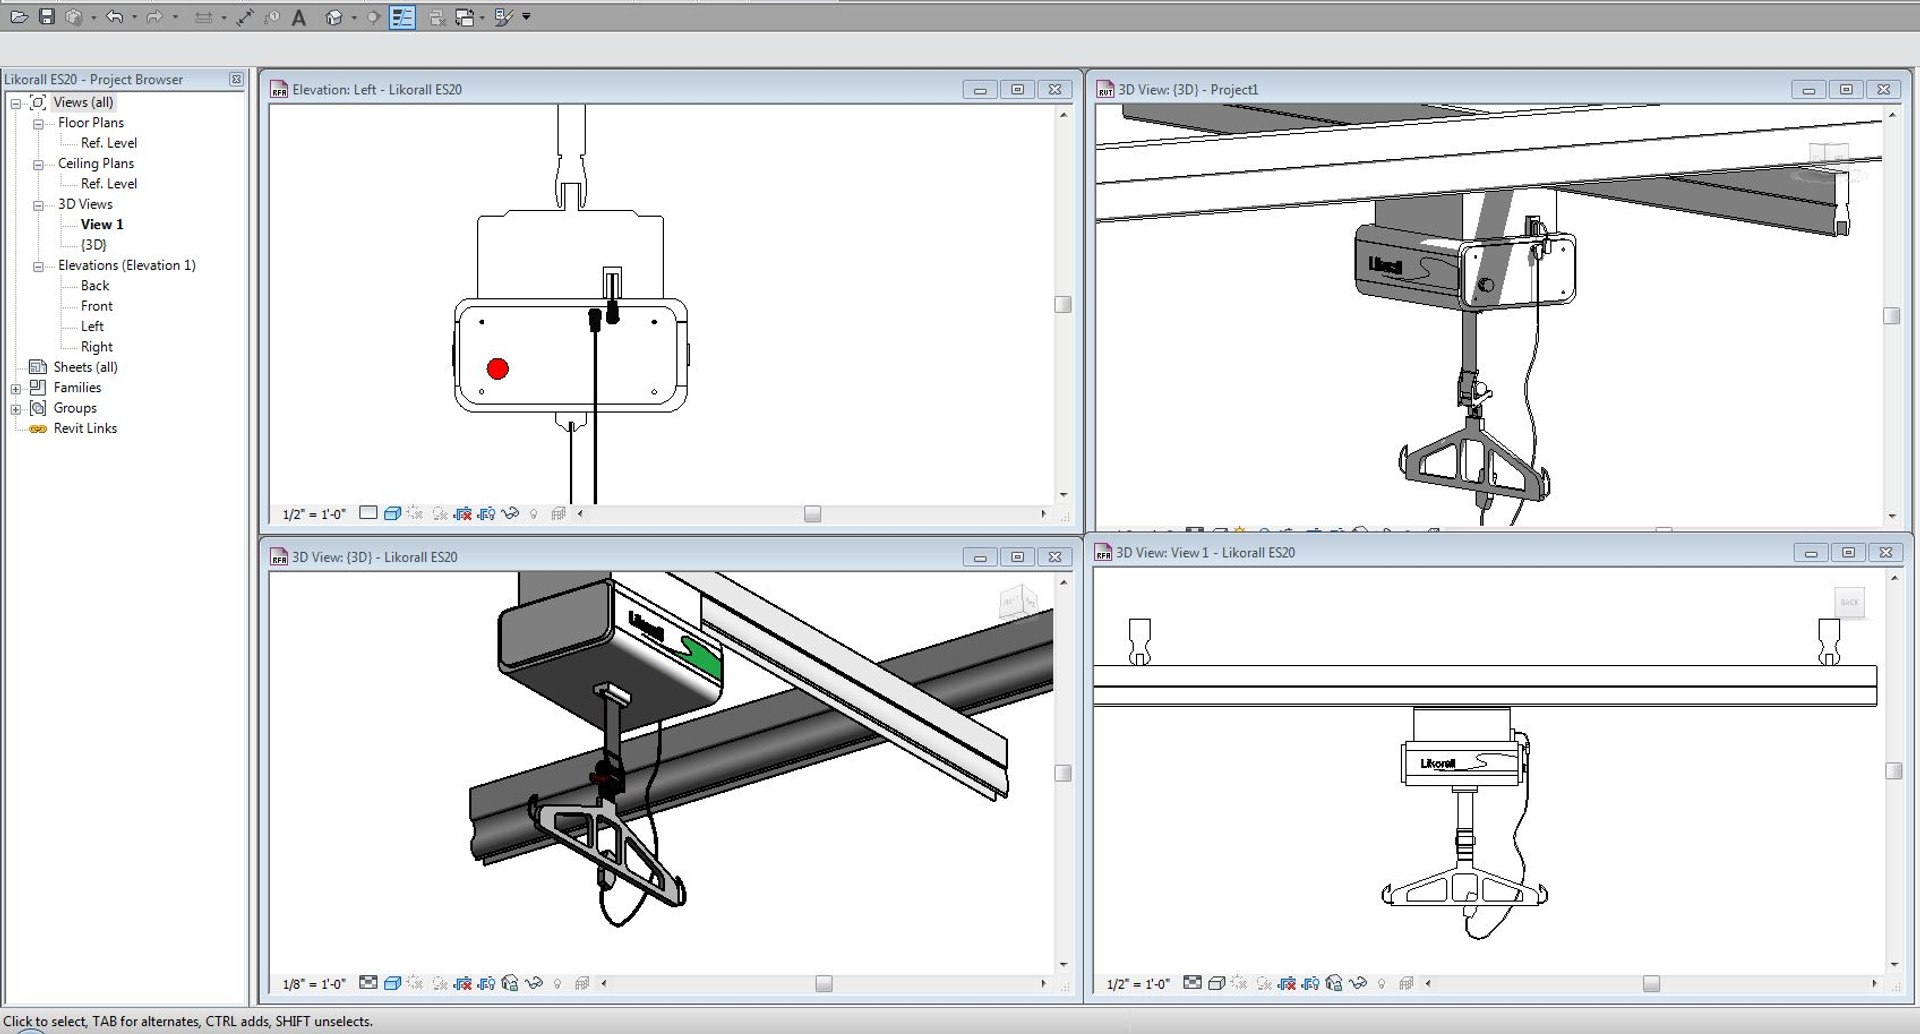Click the Revit Links item
1920x1034 pixels.
[85, 428]
